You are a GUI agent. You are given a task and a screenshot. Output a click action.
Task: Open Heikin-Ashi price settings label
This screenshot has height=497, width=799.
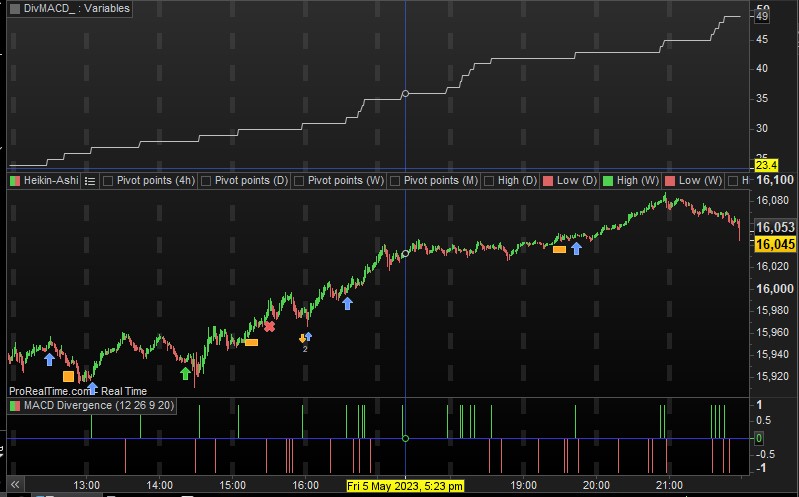(51, 180)
